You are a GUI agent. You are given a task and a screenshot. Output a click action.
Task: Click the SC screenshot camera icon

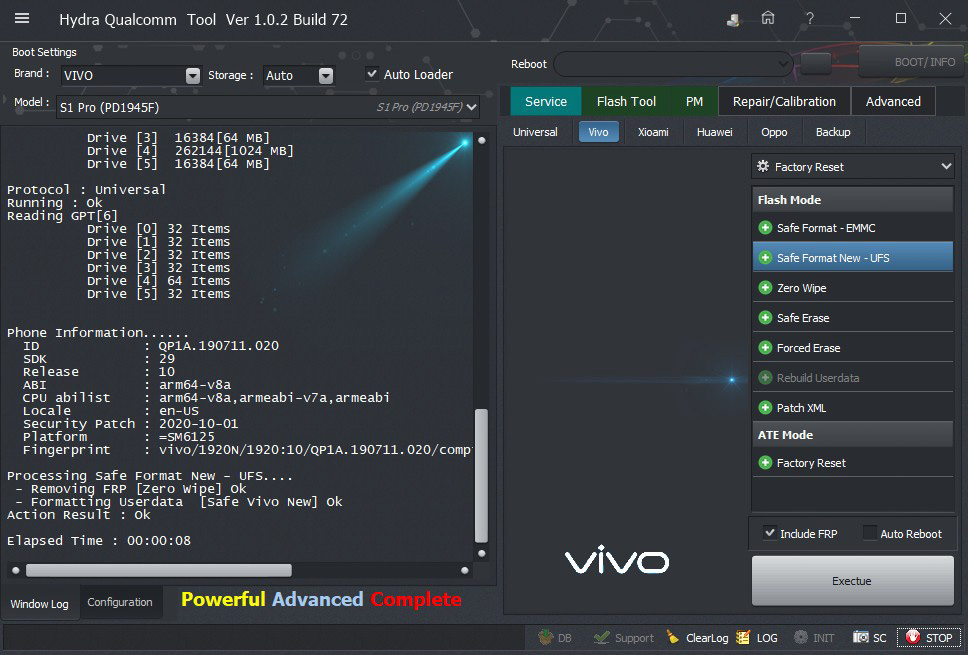tap(861, 637)
